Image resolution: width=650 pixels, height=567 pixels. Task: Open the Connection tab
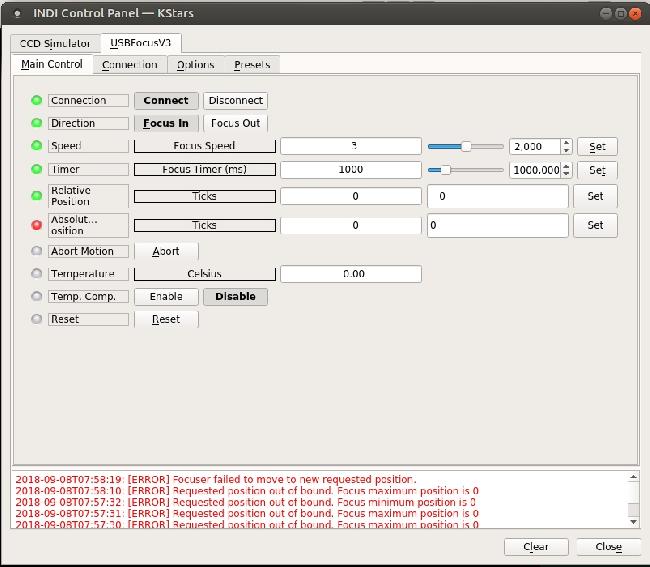(130, 65)
